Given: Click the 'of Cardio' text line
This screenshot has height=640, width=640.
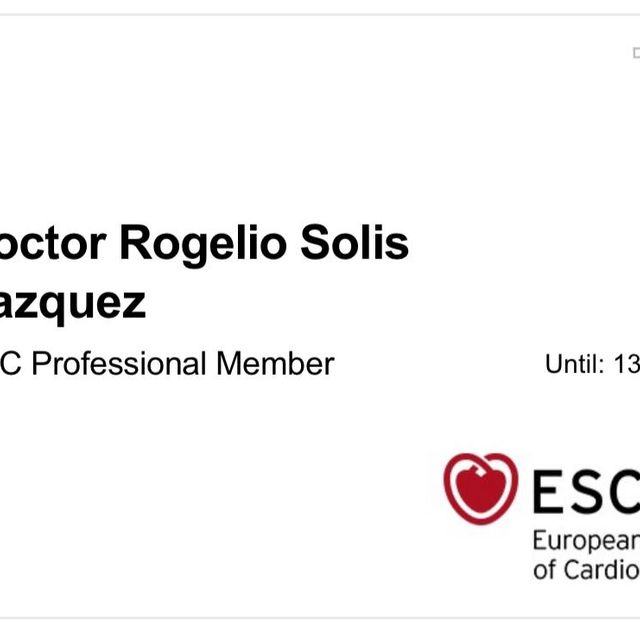Looking at the screenshot, I should [586, 571].
